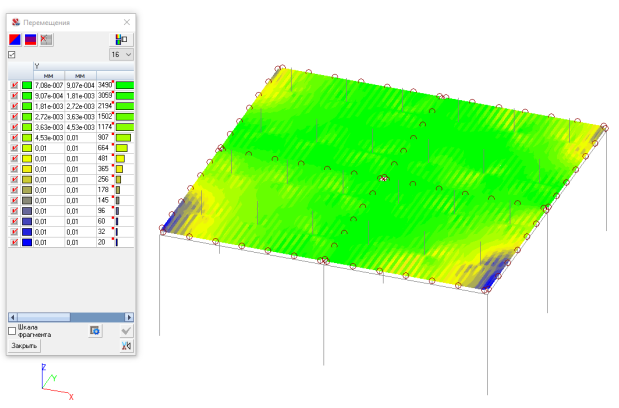Click the crossed-out color scale icon

coord(46,39)
